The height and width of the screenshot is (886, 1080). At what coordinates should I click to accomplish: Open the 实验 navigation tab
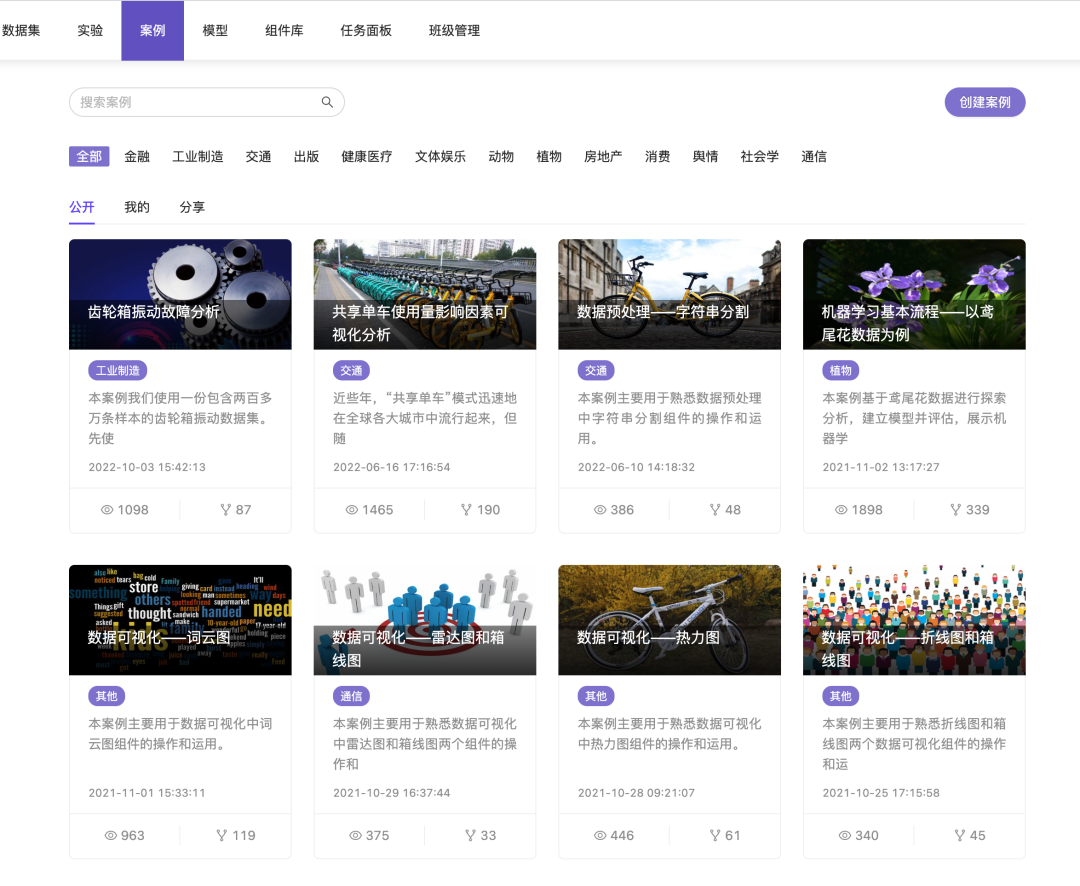(x=90, y=30)
